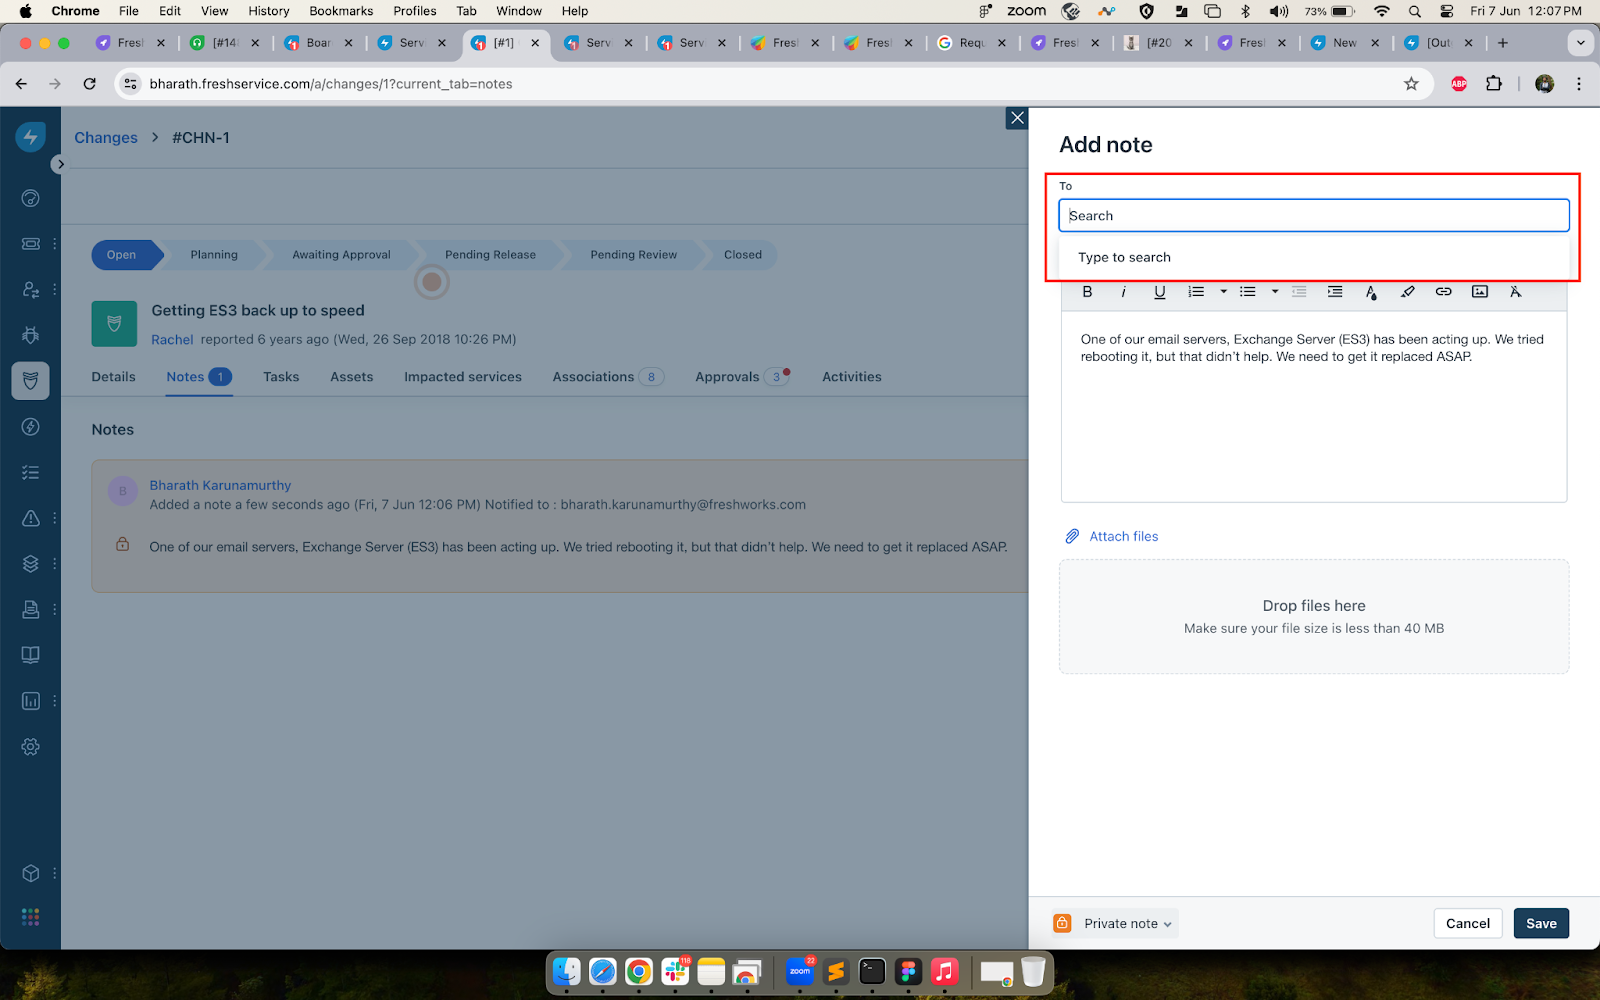Switch to the Impacted services tab
Screen dimensions: 1600x1000
[x=463, y=377]
